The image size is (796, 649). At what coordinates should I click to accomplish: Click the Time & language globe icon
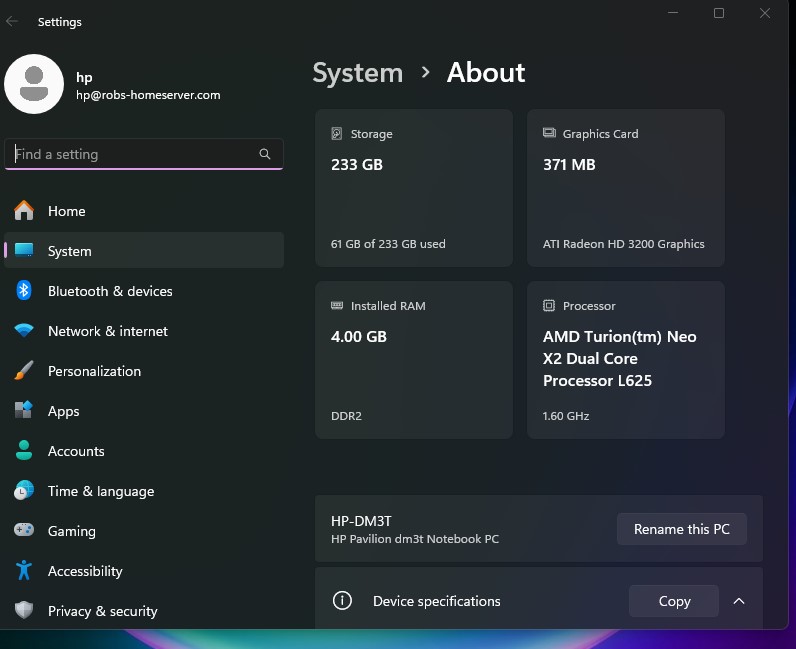[x=24, y=491]
